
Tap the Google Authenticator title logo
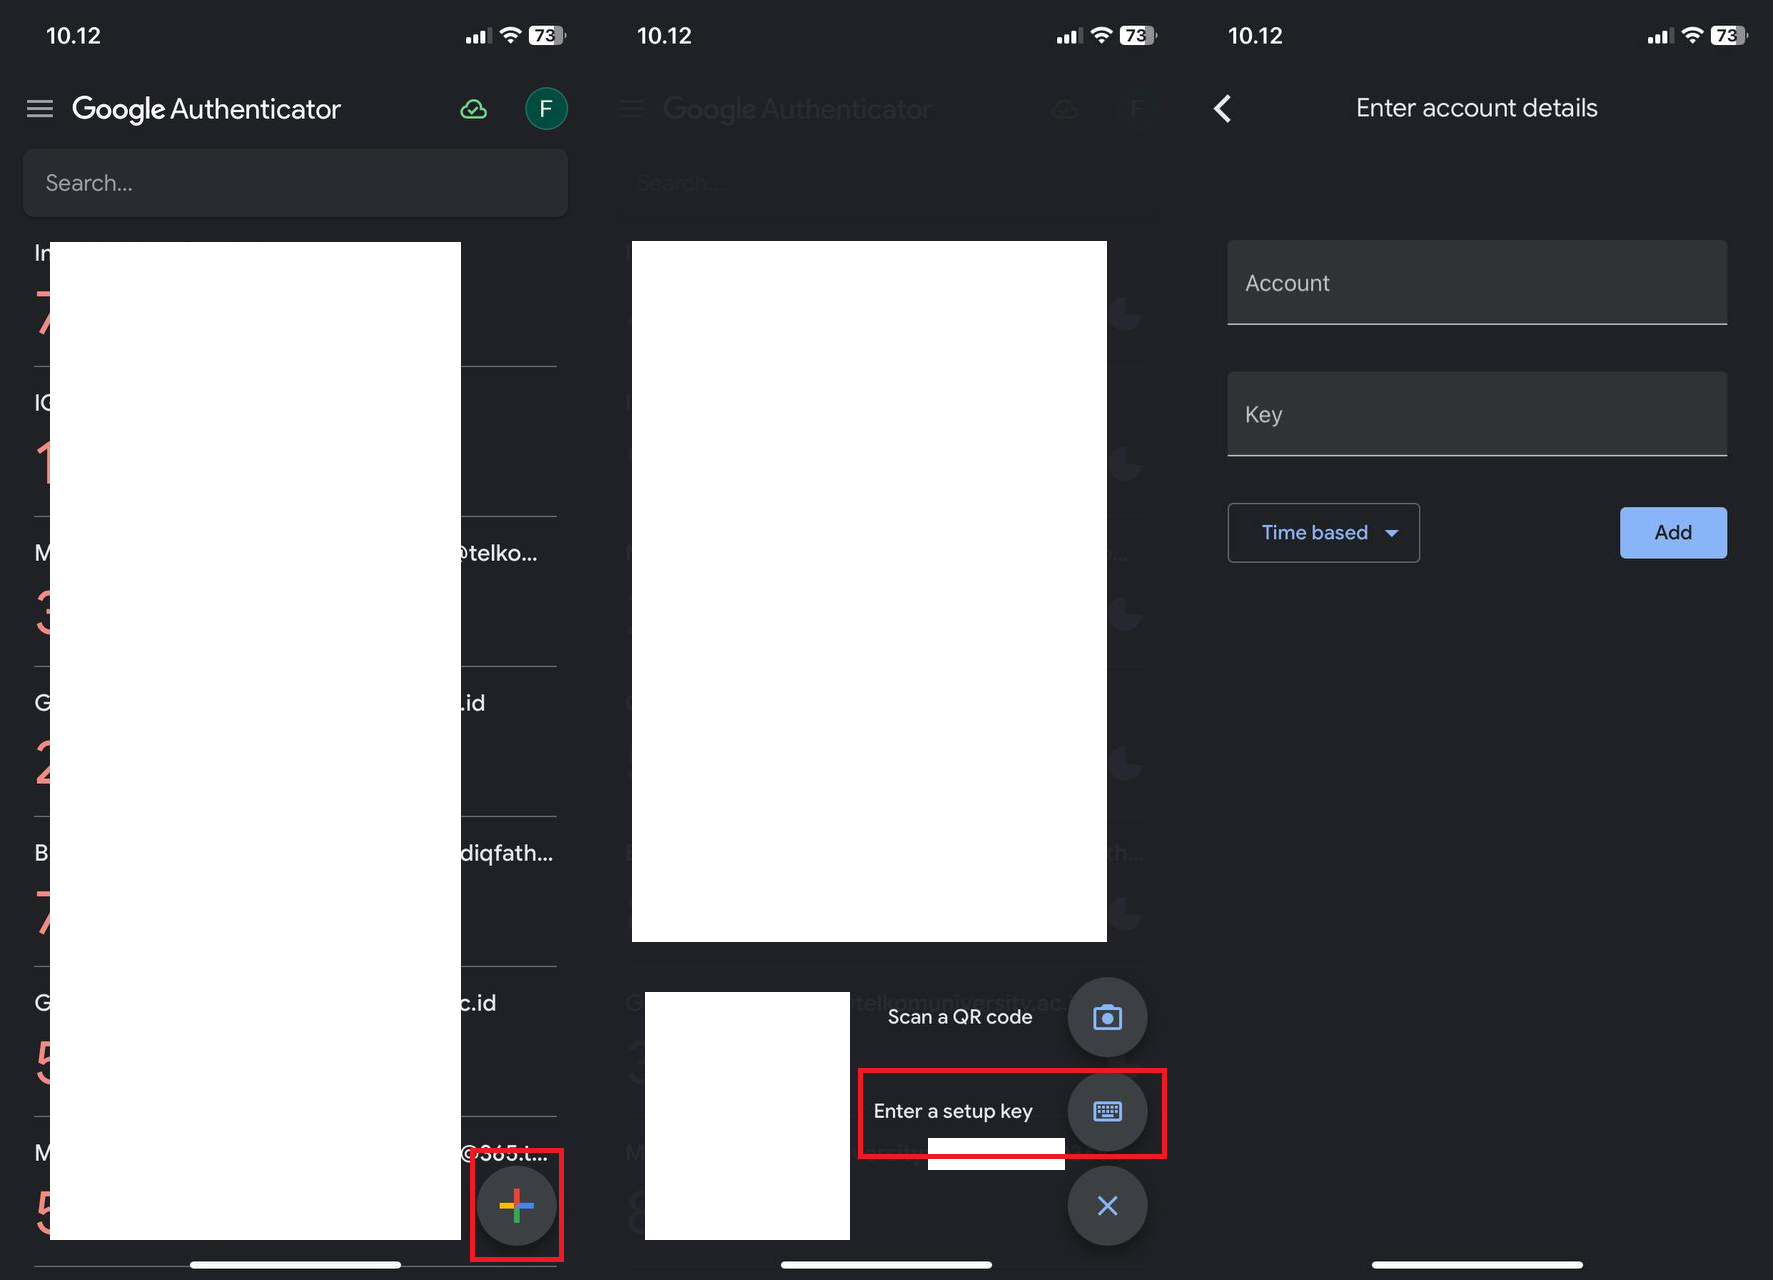click(x=207, y=109)
